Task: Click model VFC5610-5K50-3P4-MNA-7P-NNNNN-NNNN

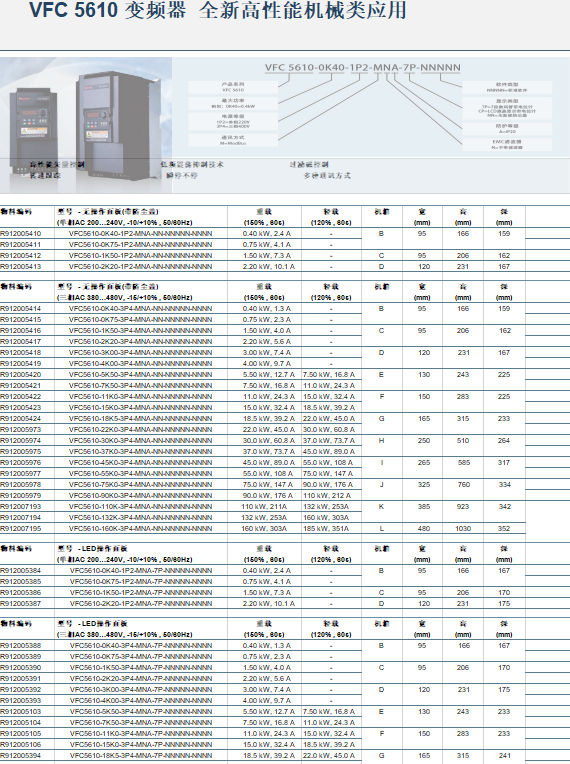Action: pyautogui.click(x=141, y=712)
